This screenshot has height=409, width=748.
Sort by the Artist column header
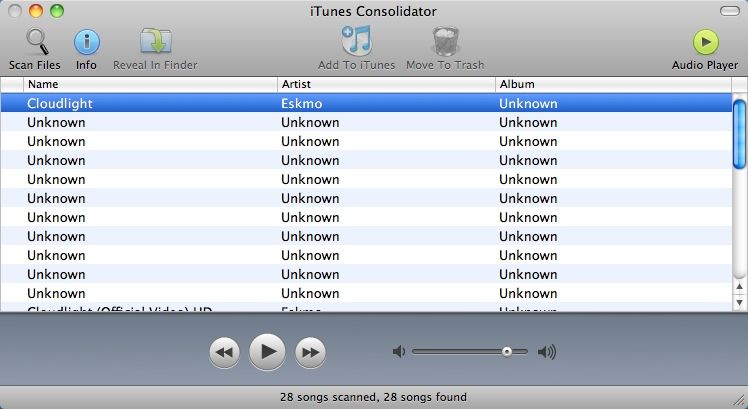[x=386, y=84]
